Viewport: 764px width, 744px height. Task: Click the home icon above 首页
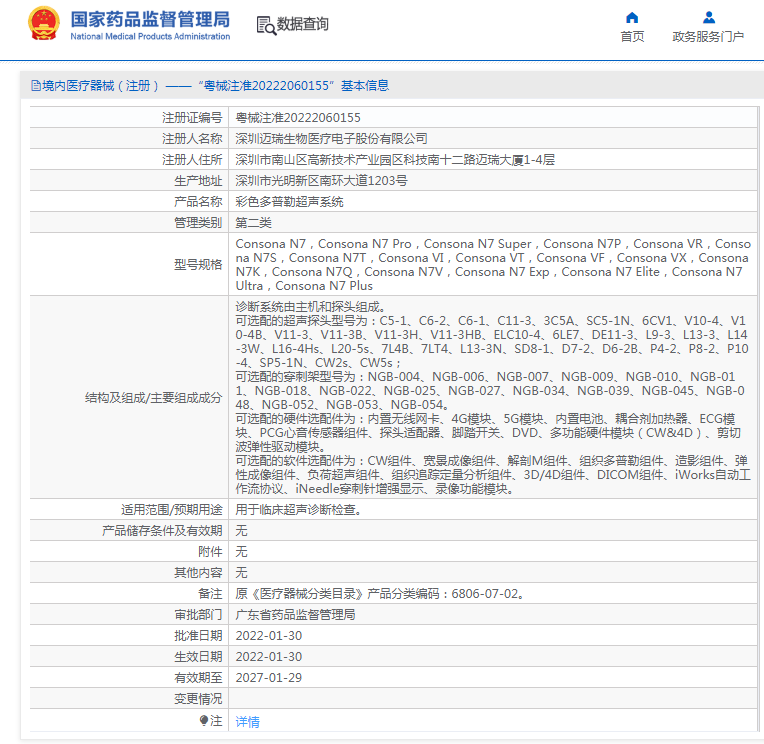tap(631, 17)
